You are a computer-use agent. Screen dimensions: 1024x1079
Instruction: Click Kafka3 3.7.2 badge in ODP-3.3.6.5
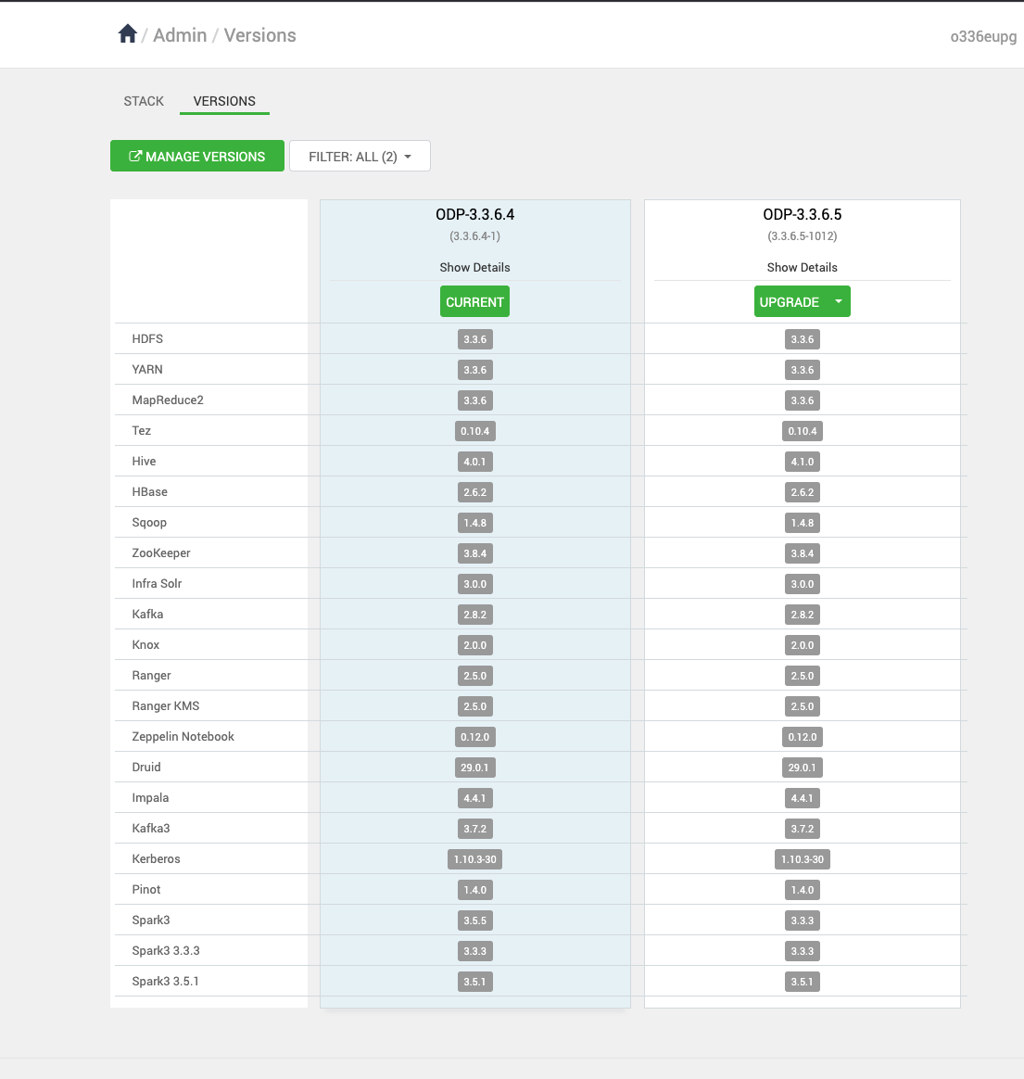pos(802,829)
